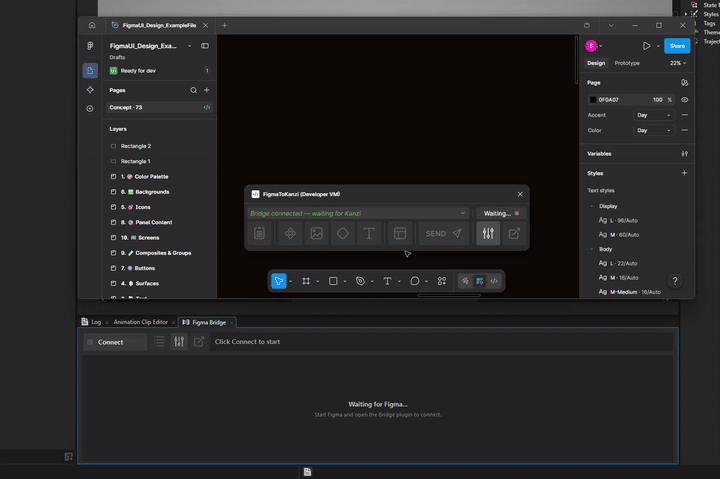Click the Connect button
This screenshot has height=479, width=720.
(x=115, y=342)
